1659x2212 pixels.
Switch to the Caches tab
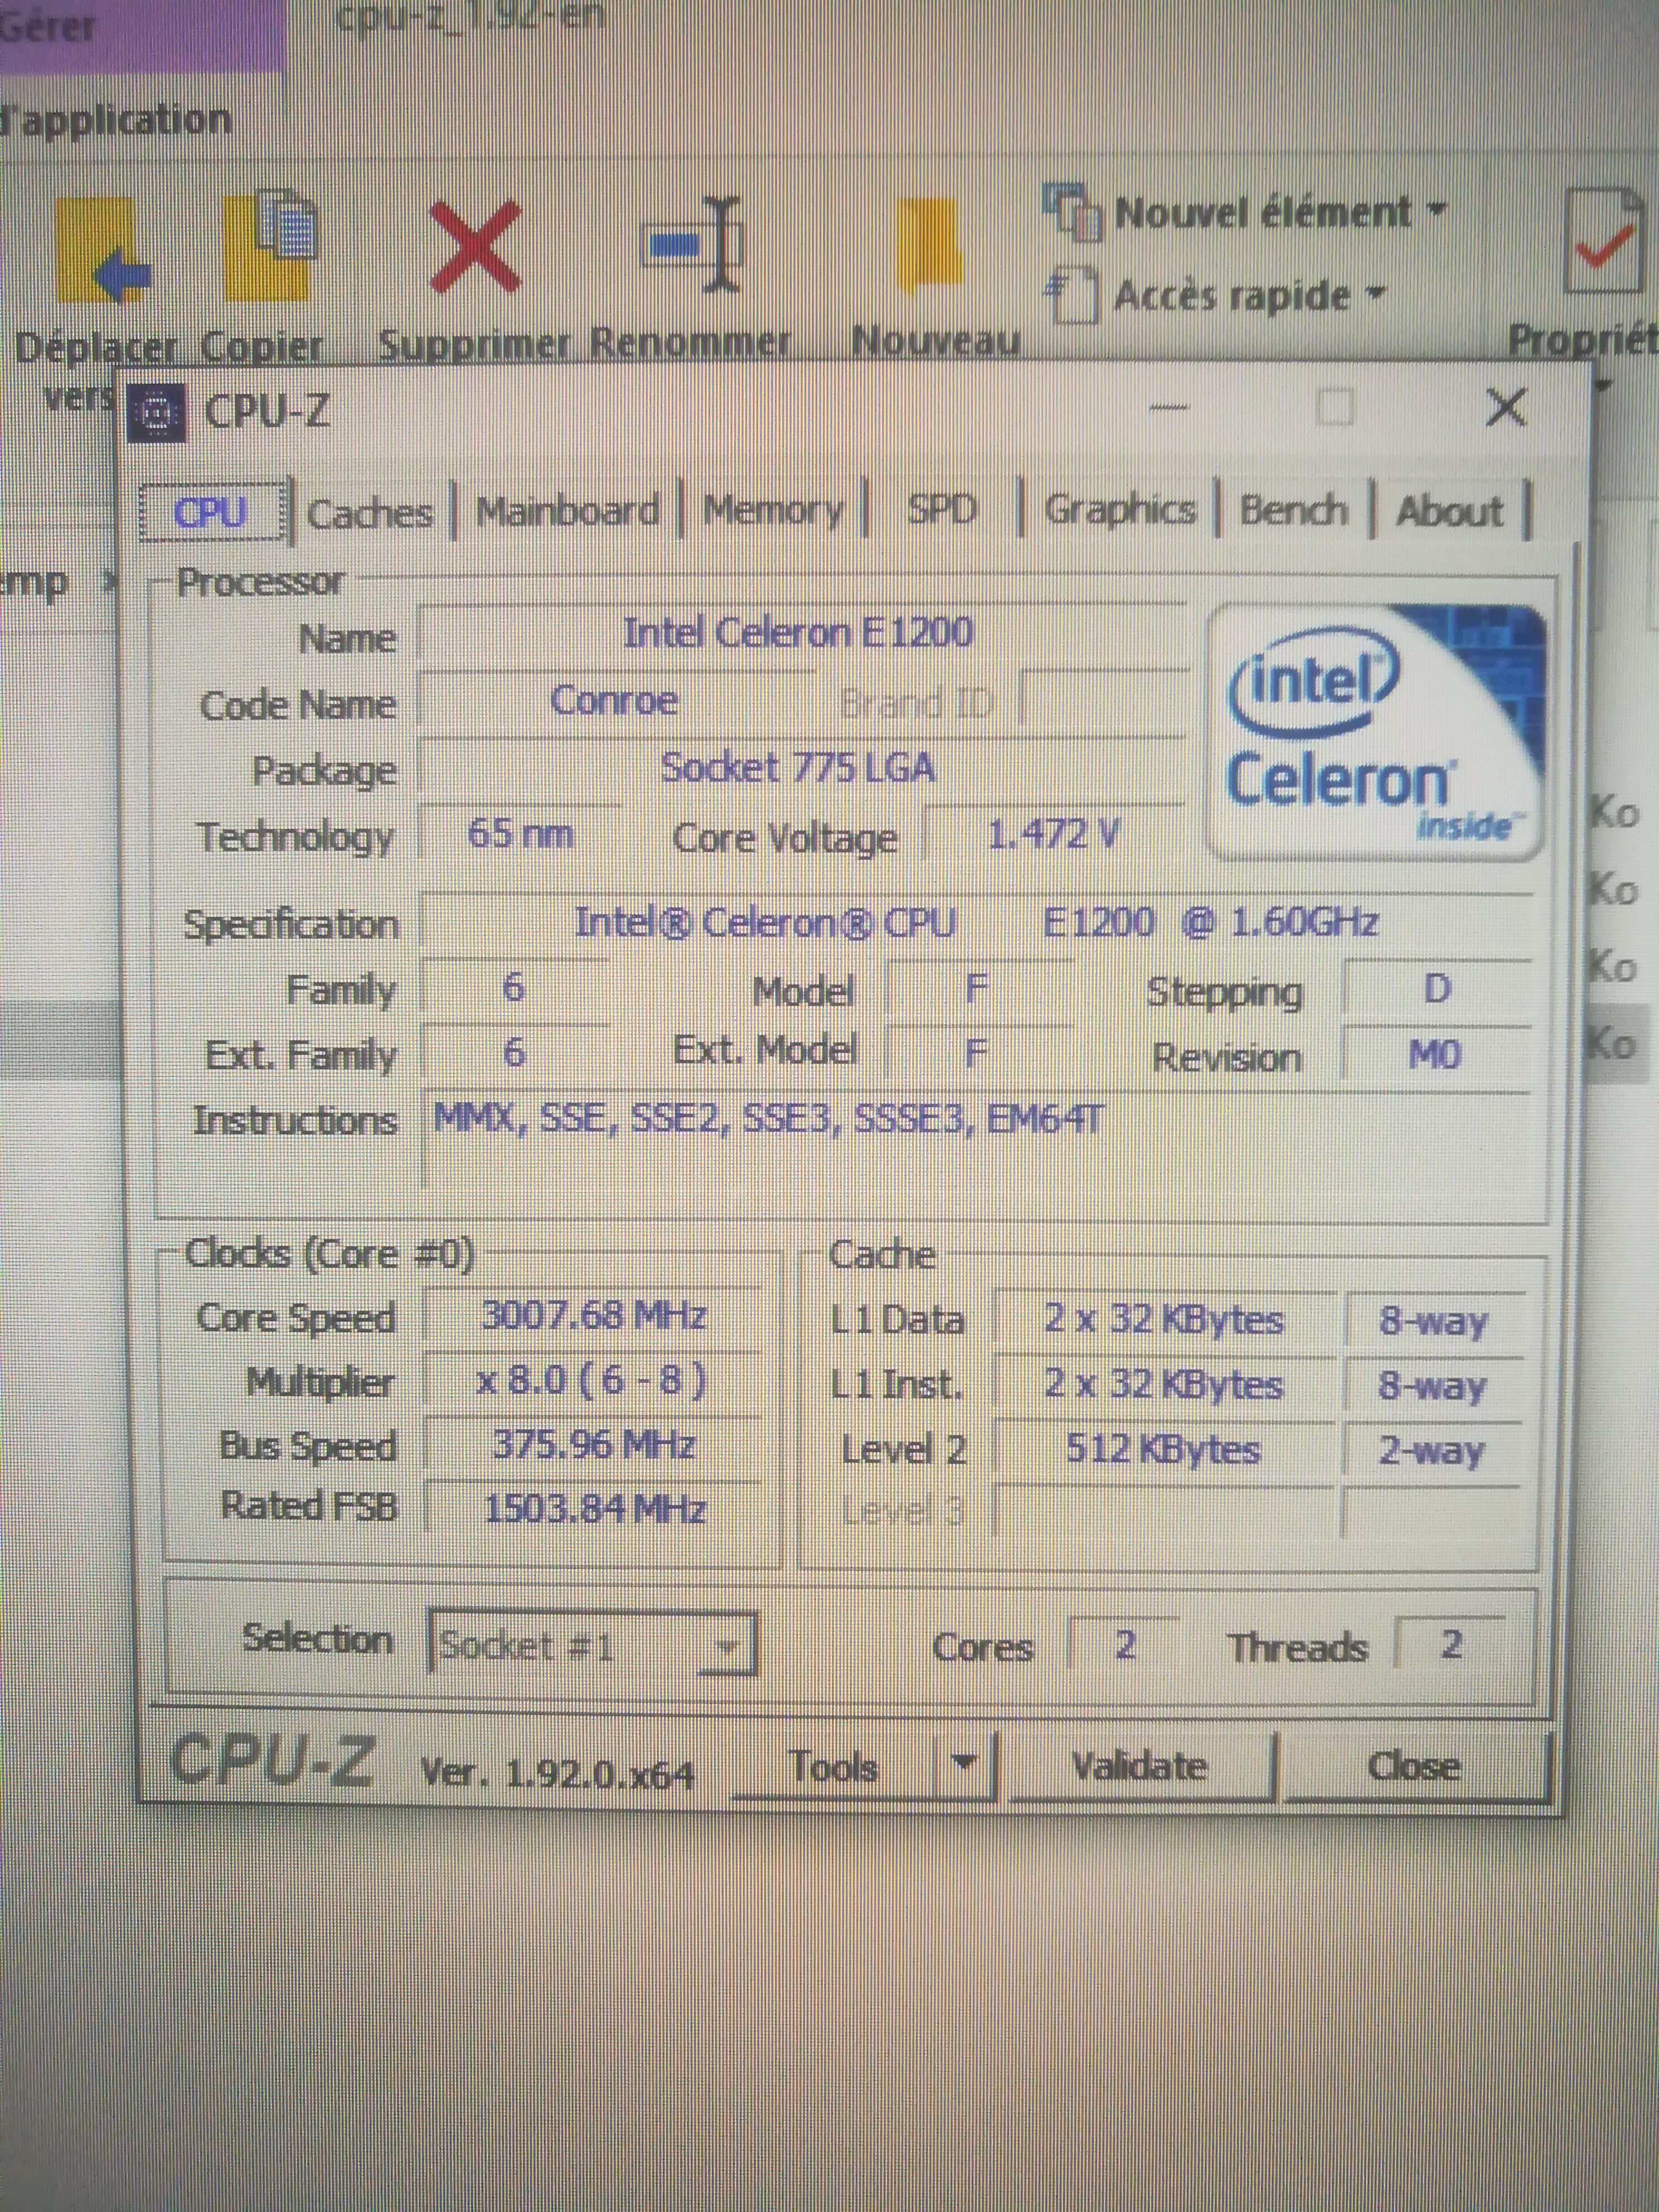(370, 514)
